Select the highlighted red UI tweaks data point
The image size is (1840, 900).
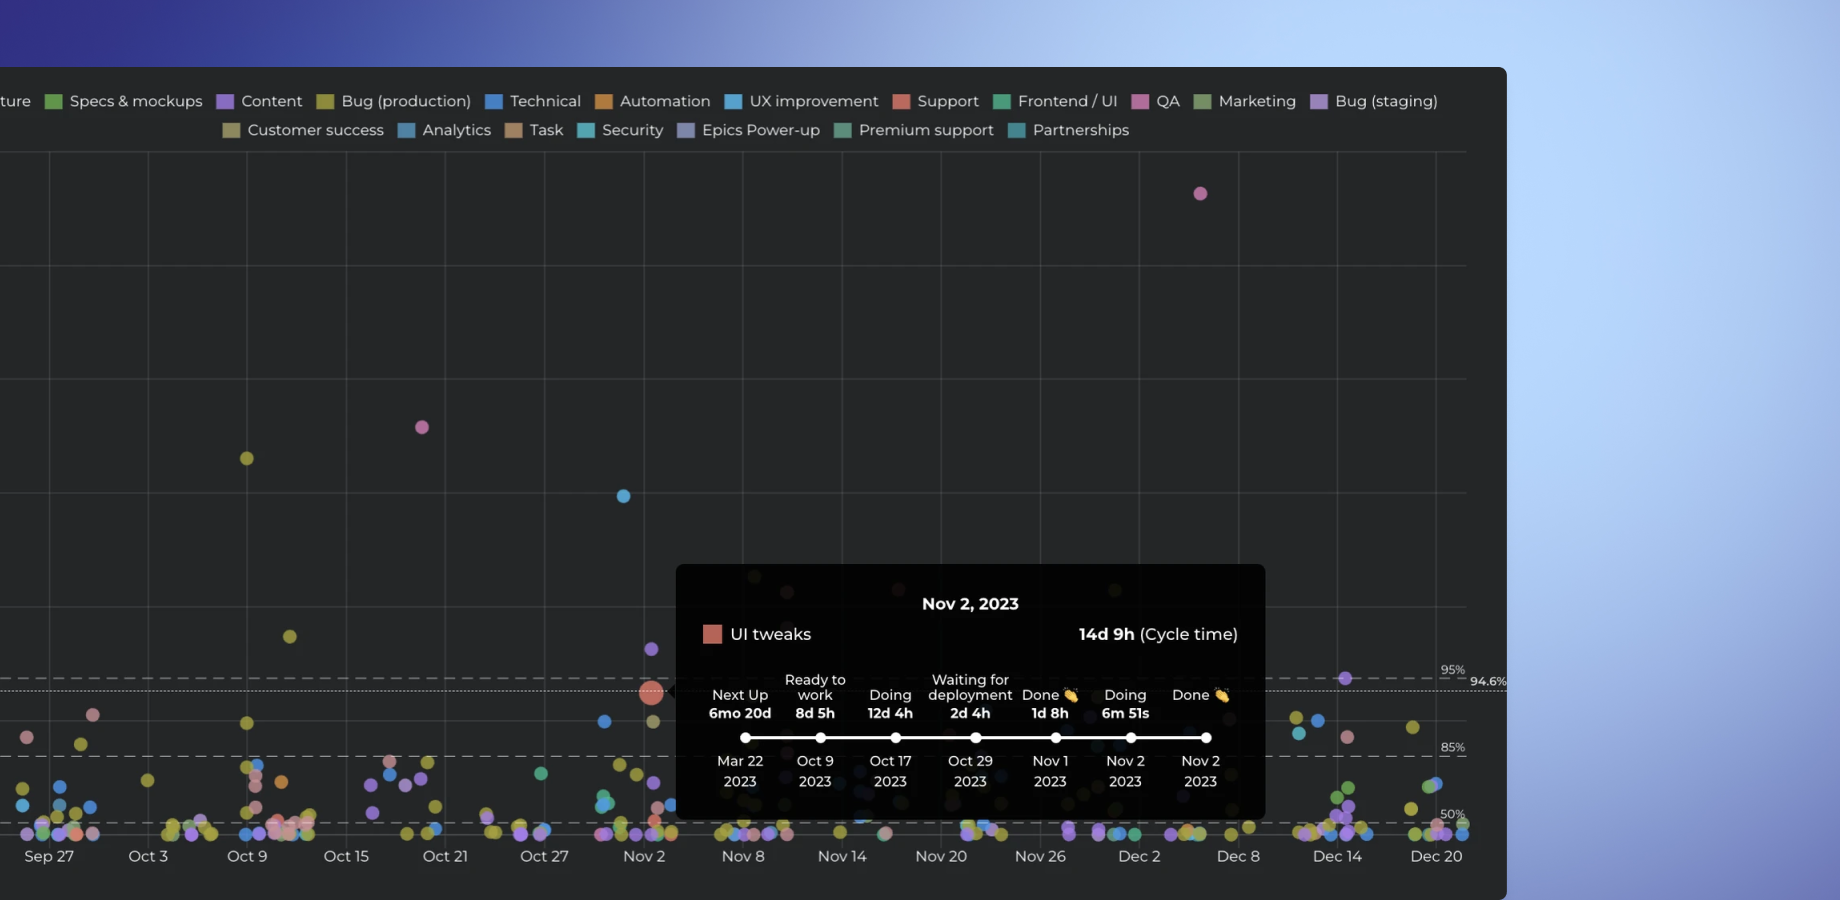tap(651, 692)
